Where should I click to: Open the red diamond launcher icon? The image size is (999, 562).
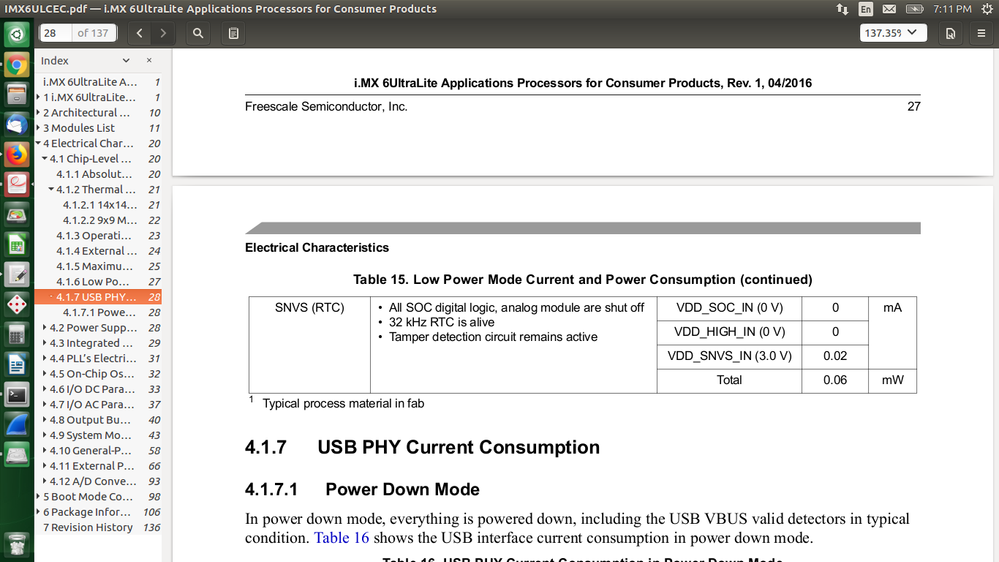coord(17,305)
